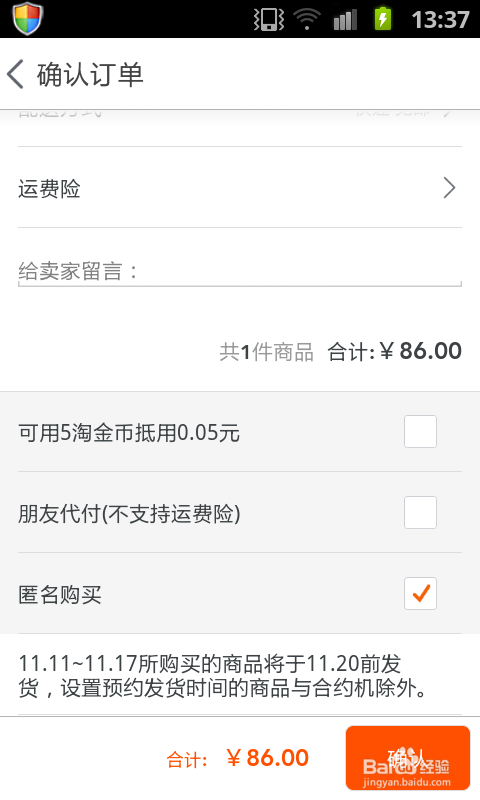The height and width of the screenshot is (800, 480).
Task: Tap the security shield icon in status bar
Action: coord(28,18)
